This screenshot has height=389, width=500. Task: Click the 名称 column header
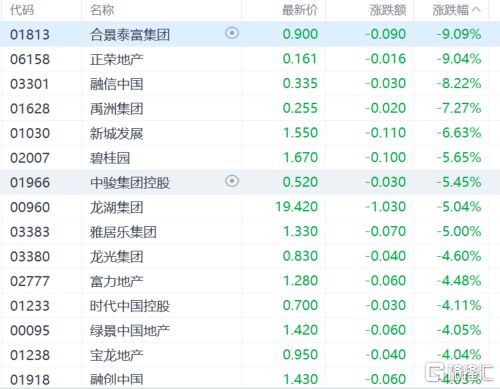click(102, 10)
